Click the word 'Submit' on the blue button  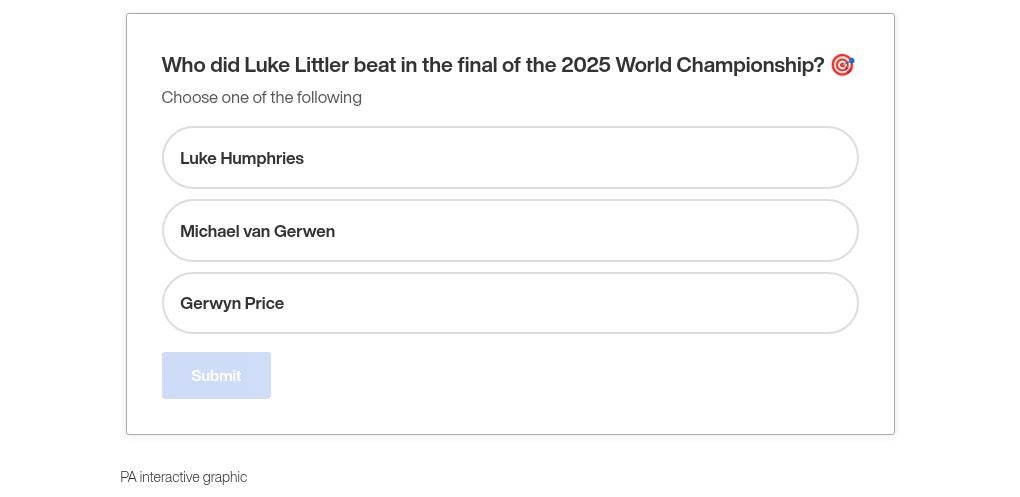tap(216, 376)
